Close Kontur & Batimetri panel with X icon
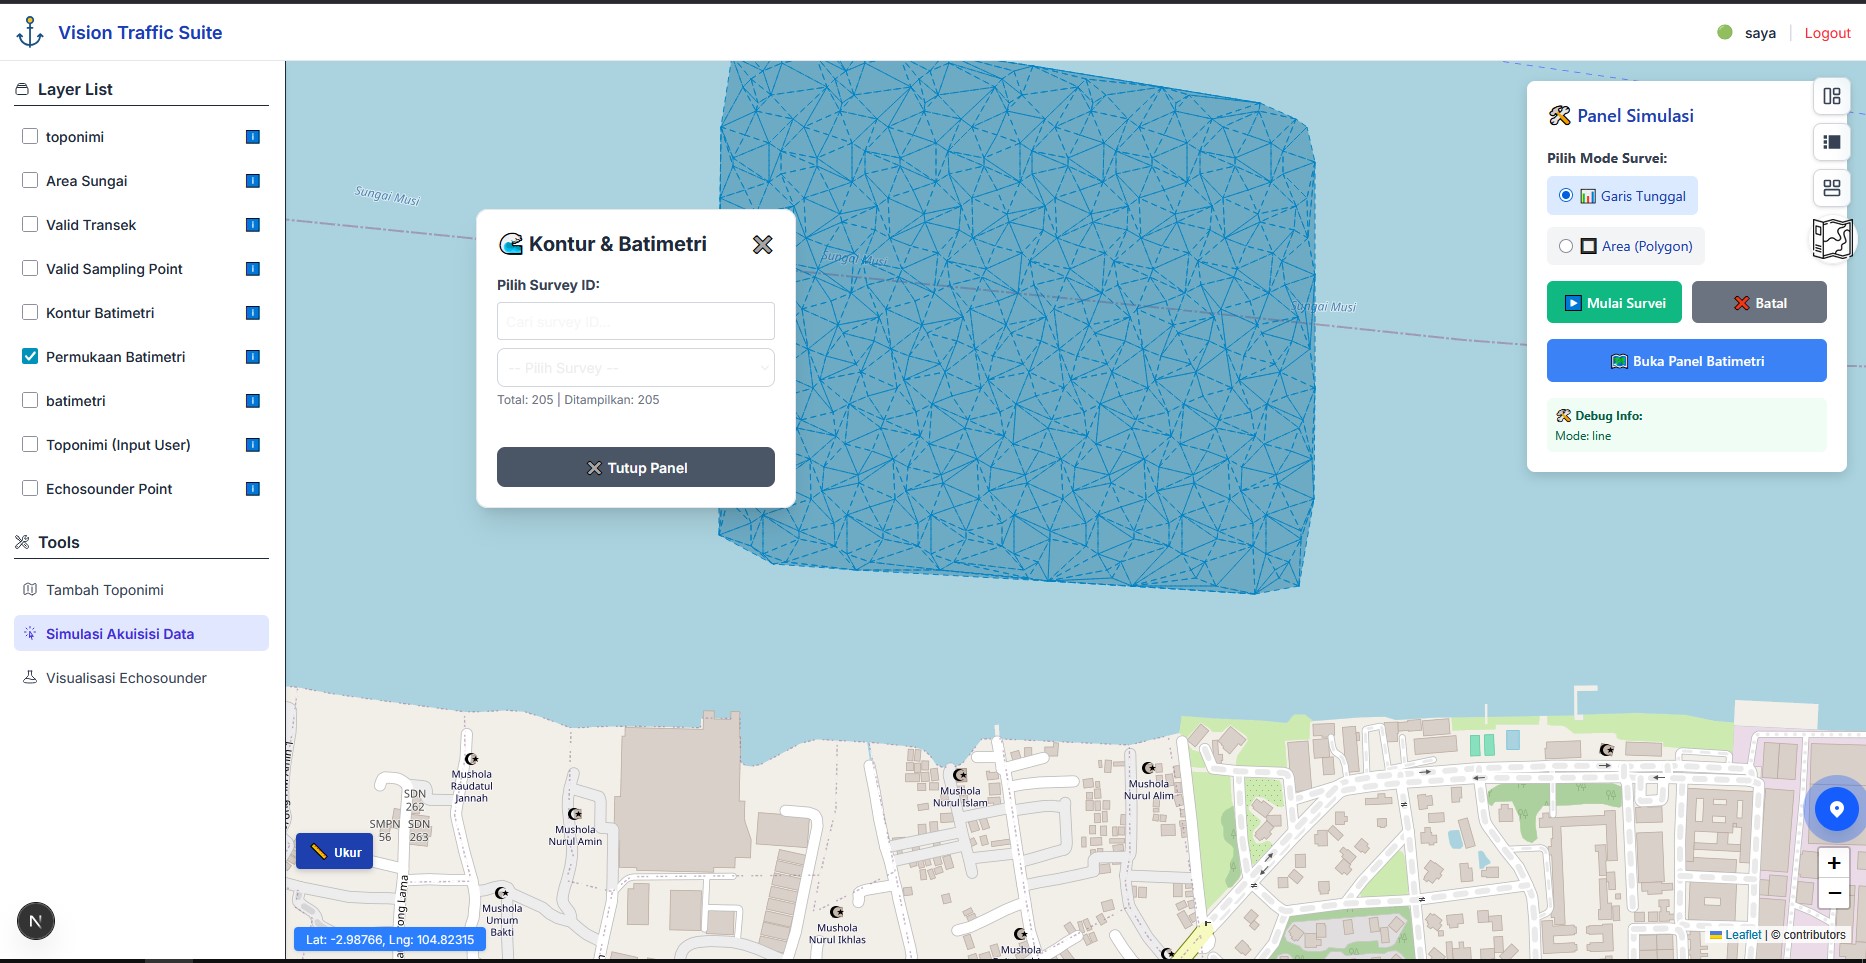 762,244
